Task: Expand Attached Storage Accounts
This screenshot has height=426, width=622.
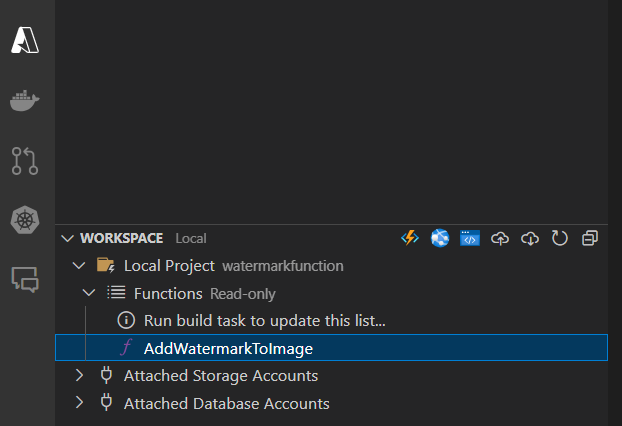Action: point(79,375)
